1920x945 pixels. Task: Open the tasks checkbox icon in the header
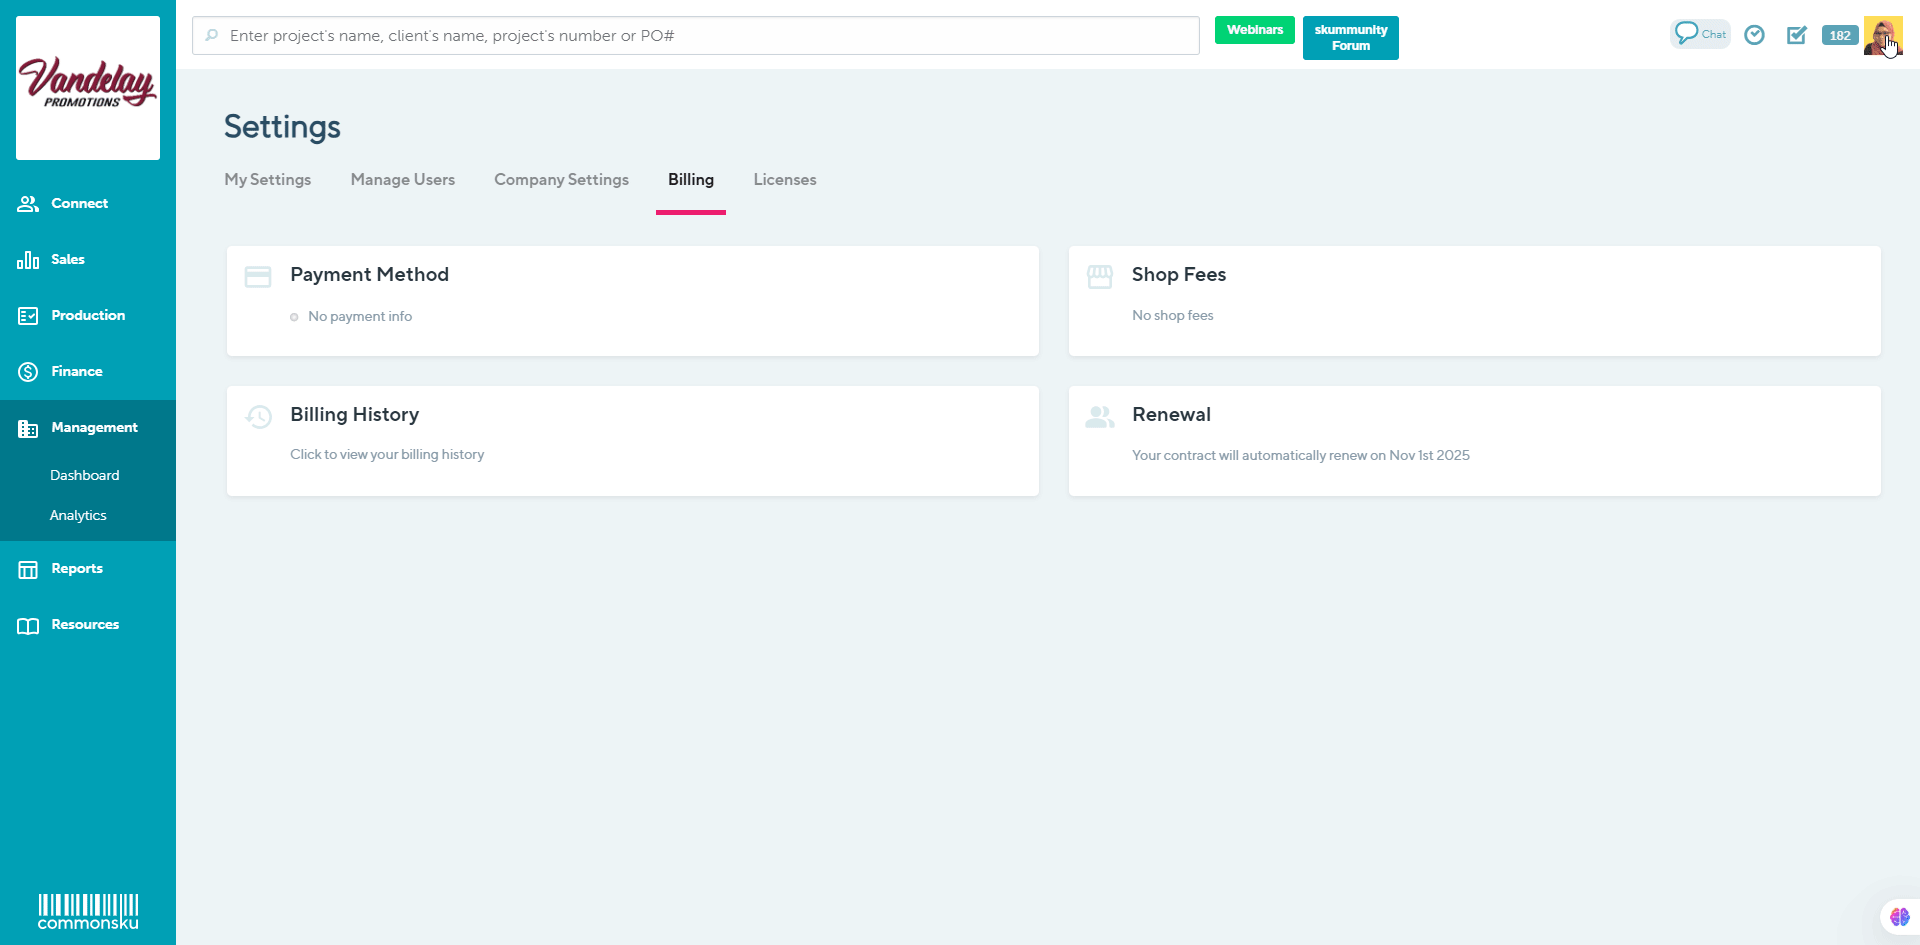pos(1797,35)
